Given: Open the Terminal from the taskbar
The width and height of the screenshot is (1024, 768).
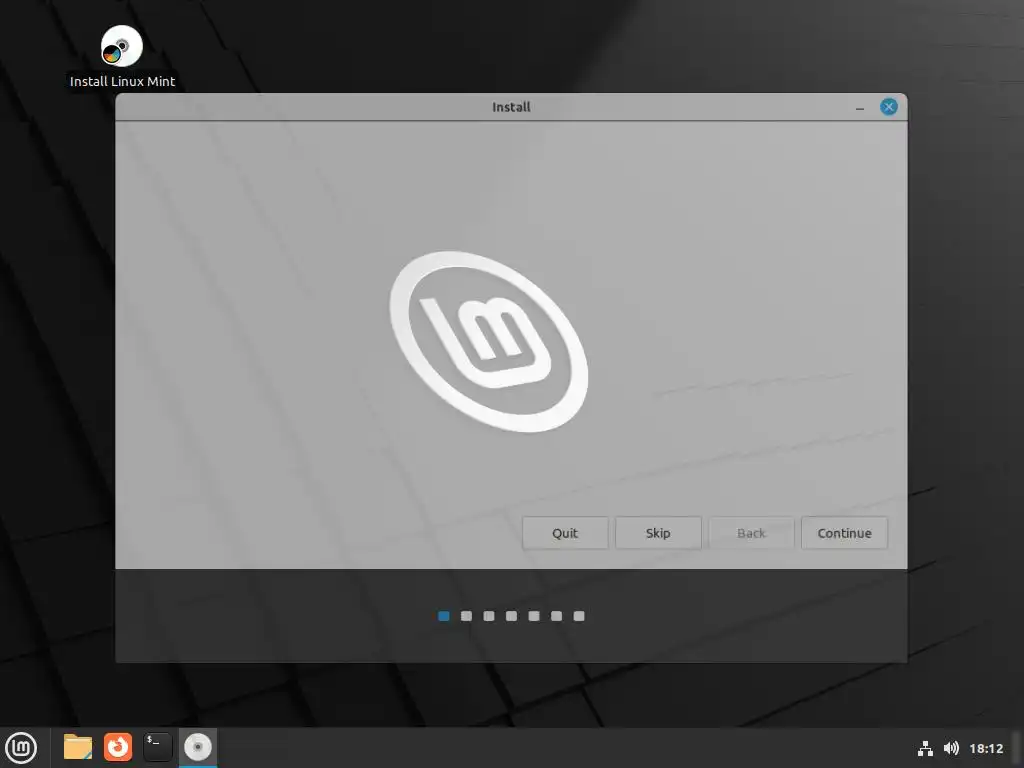Looking at the screenshot, I should [157, 747].
